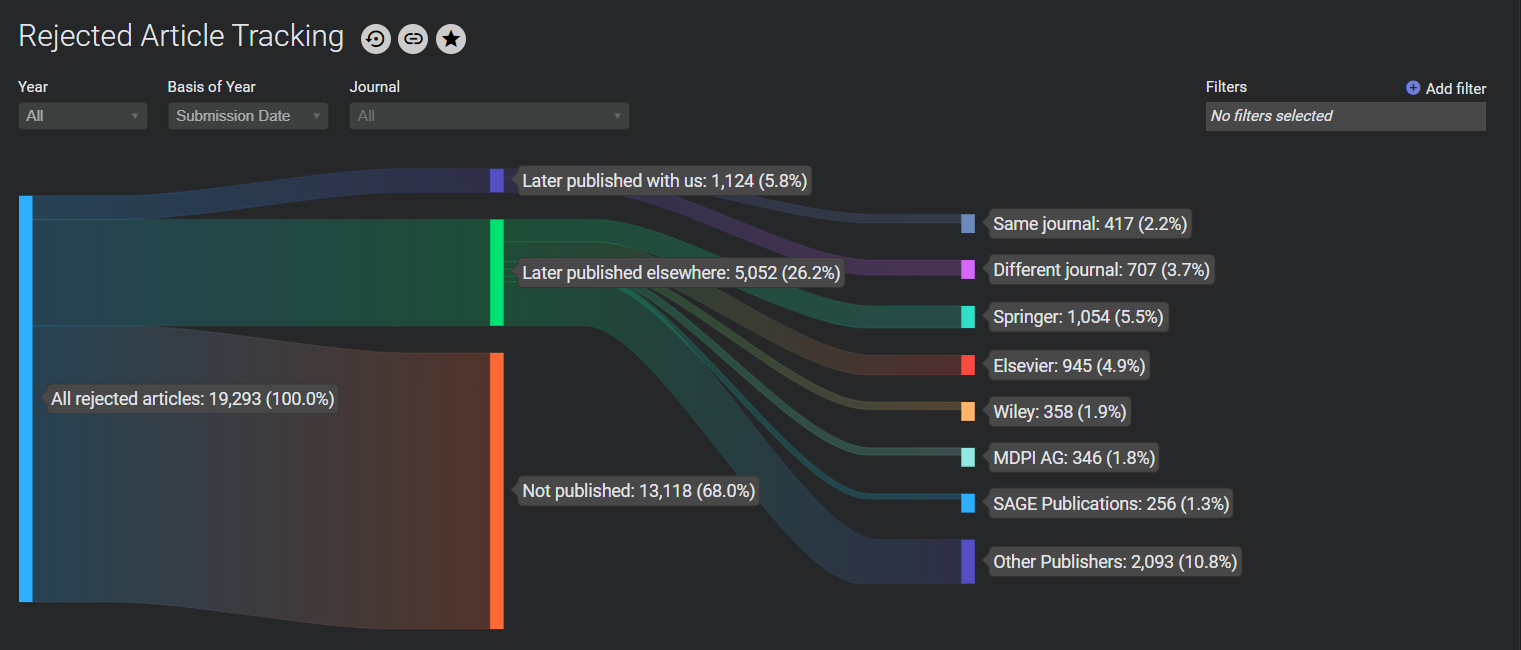This screenshot has height=650, width=1521.
Task: Click the reset/history icon beside the title
Action: (375, 39)
